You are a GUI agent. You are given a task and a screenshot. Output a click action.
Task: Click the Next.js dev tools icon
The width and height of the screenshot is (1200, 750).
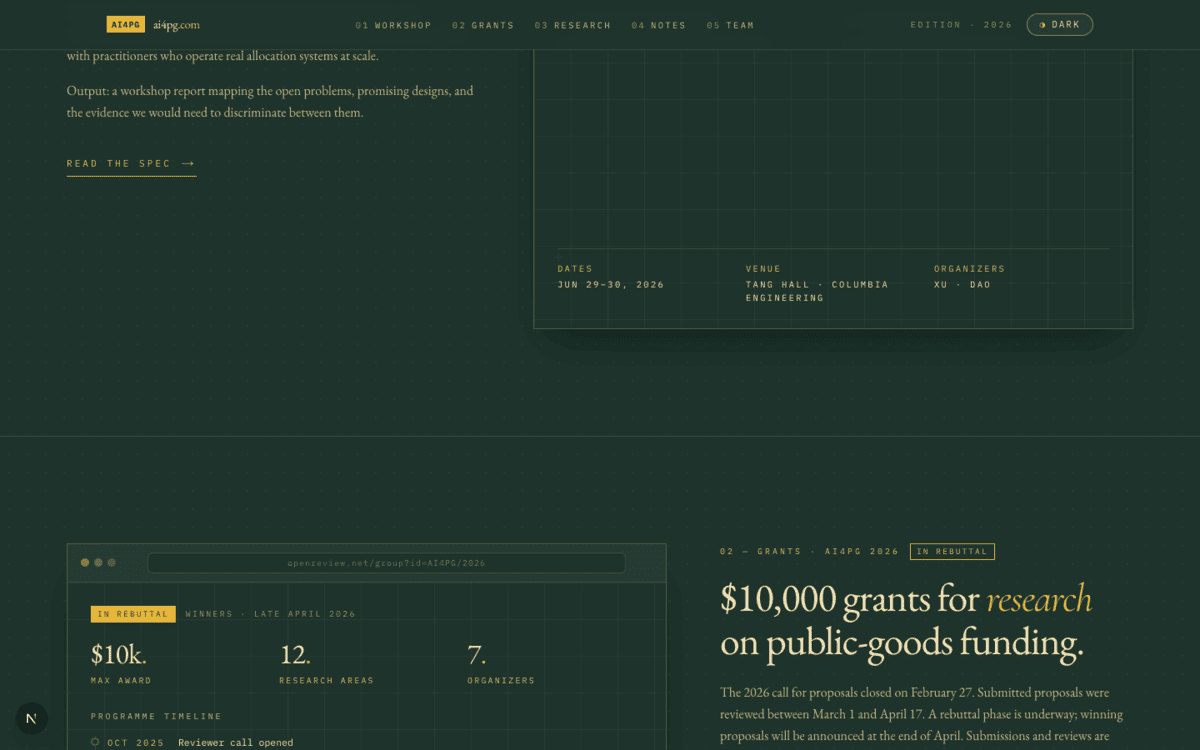(31, 718)
